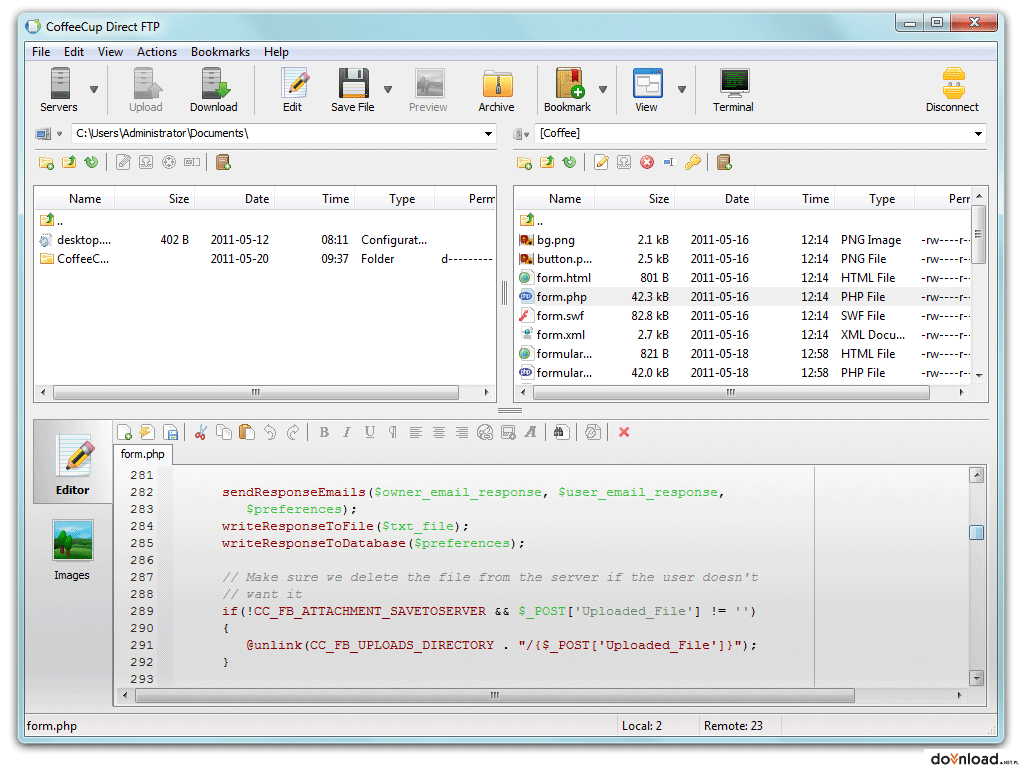Open the View menu
The height and width of the screenshot is (768, 1024).
(x=110, y=52)
